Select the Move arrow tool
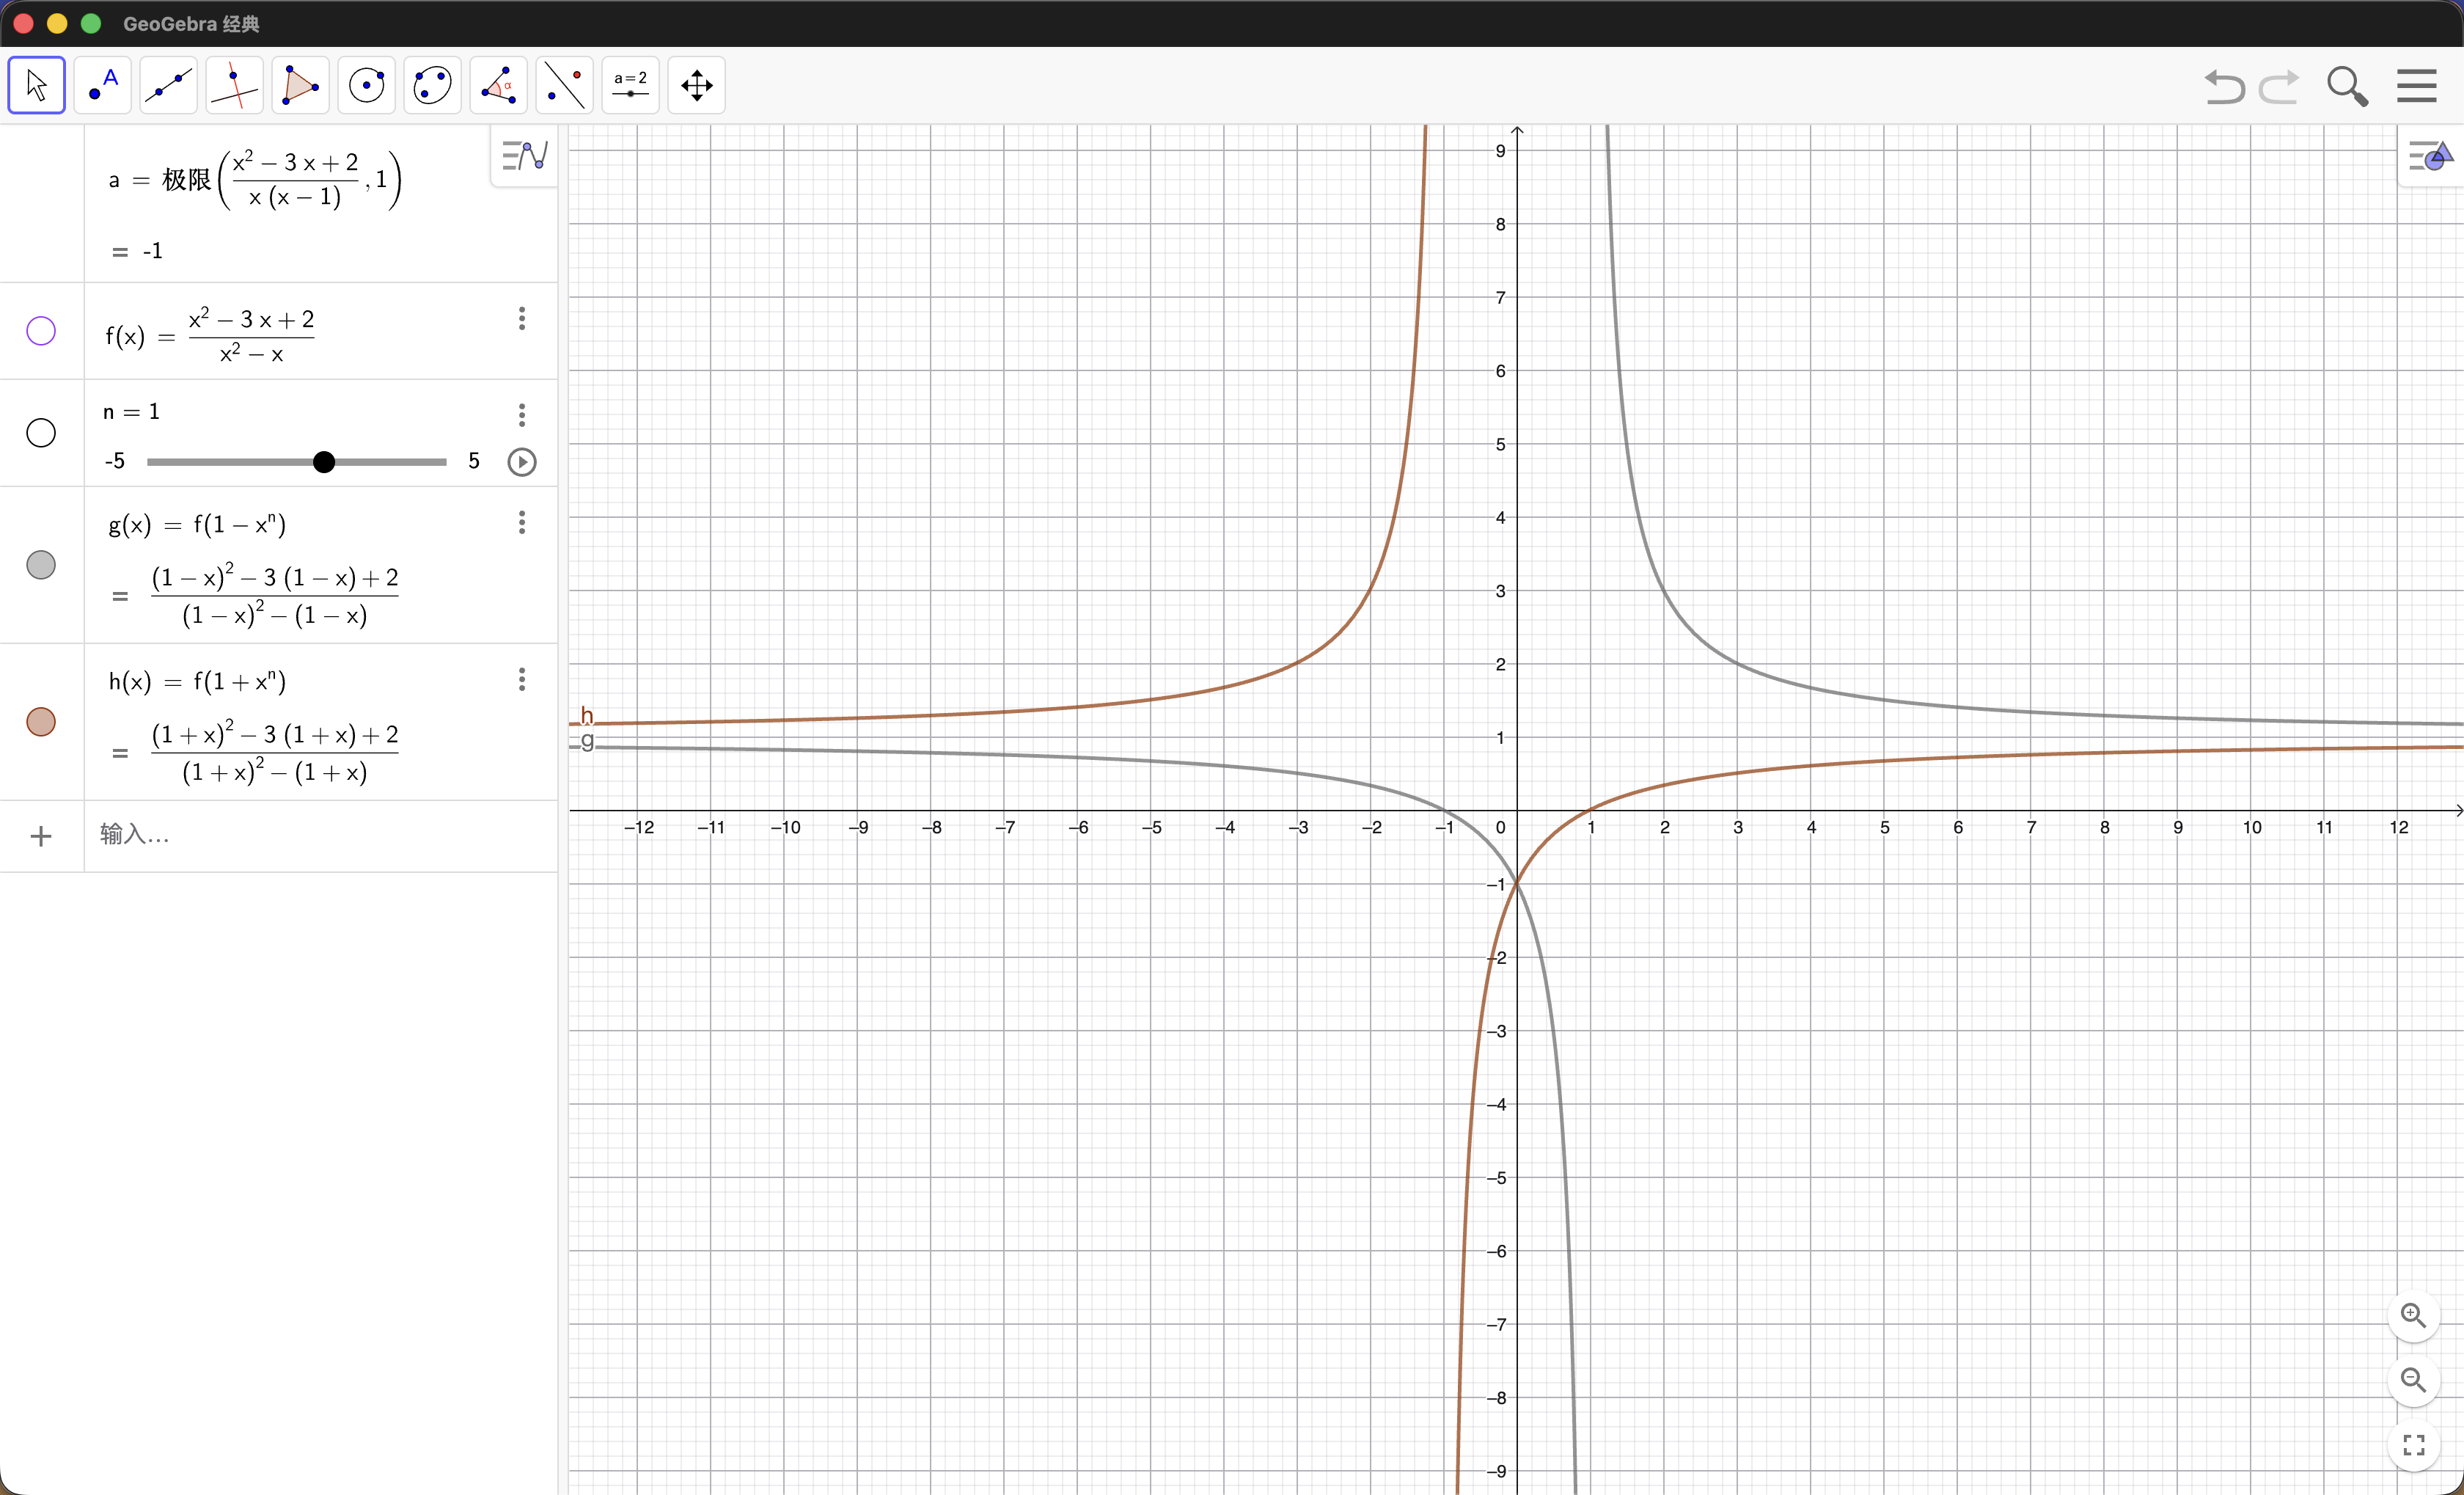Viewport: 2464px width, 1495px height. click(x=37, y=85)
